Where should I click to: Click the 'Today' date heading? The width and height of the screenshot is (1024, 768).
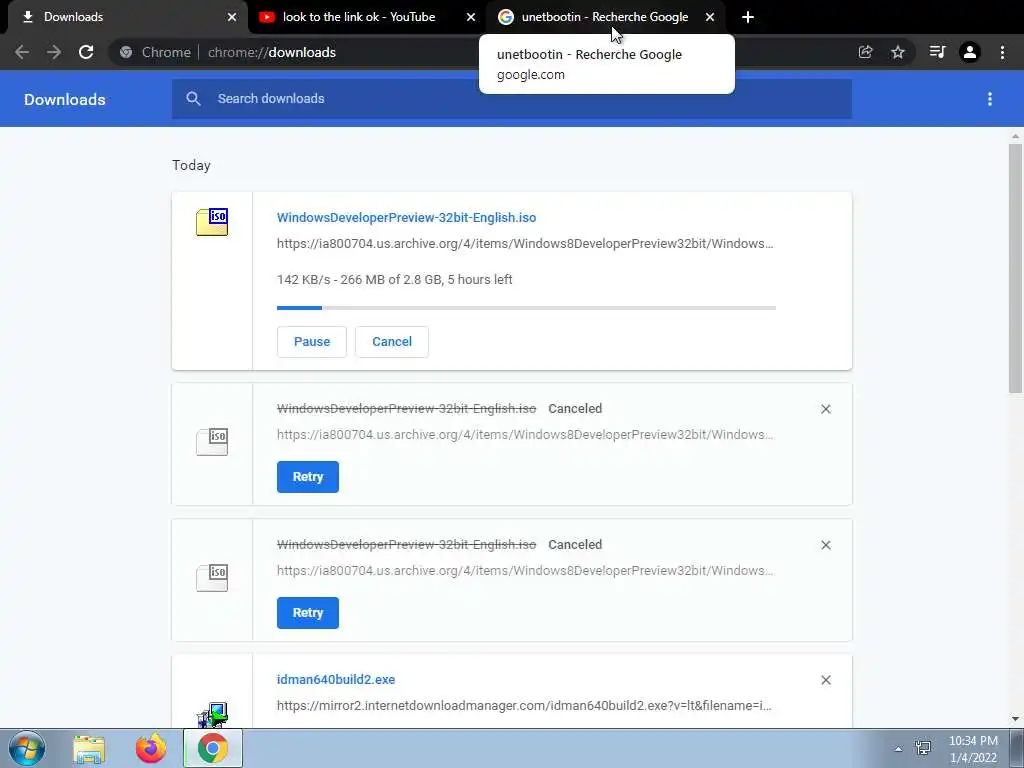pos(191,165)
